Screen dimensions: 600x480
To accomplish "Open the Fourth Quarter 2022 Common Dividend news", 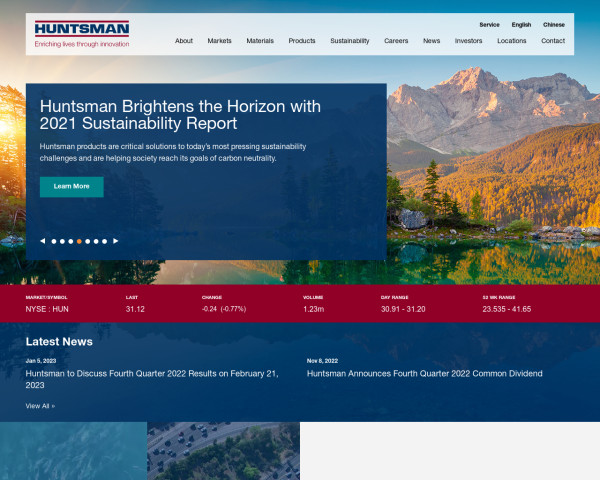I will point(424,373).
